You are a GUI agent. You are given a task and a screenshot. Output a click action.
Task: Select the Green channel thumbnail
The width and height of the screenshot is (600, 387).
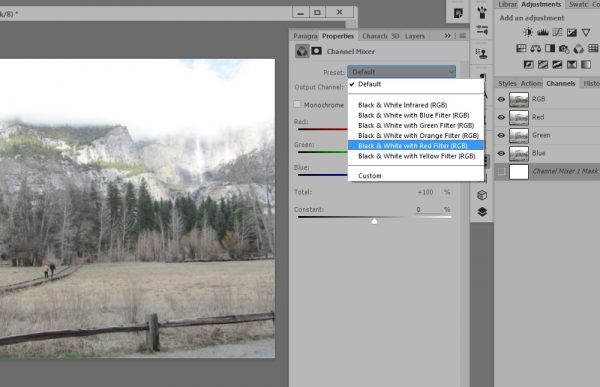pos(518,135)
